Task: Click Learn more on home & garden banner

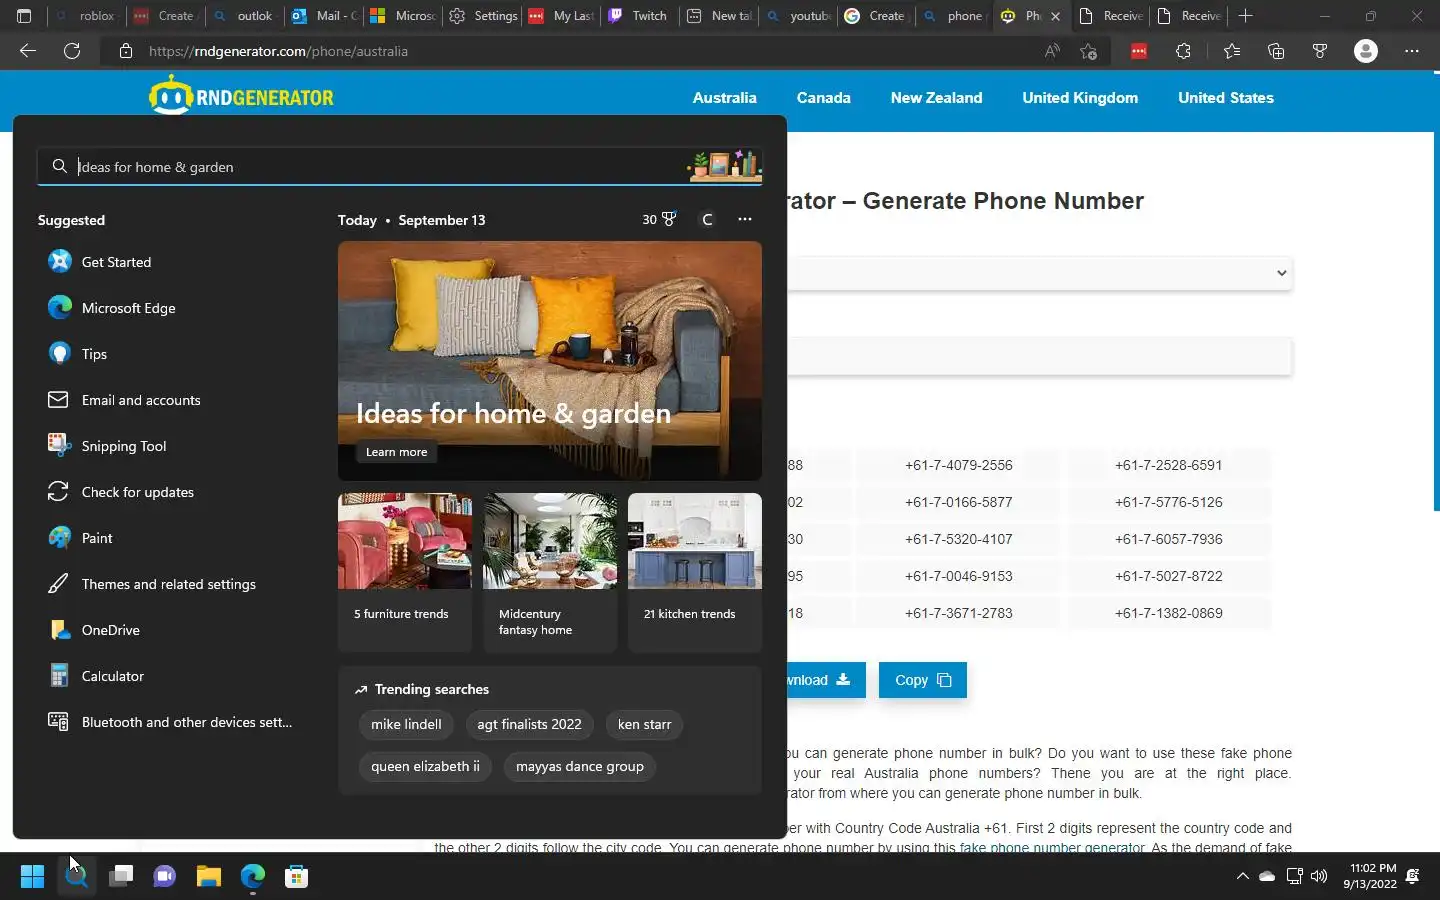Action: [396, 452]
